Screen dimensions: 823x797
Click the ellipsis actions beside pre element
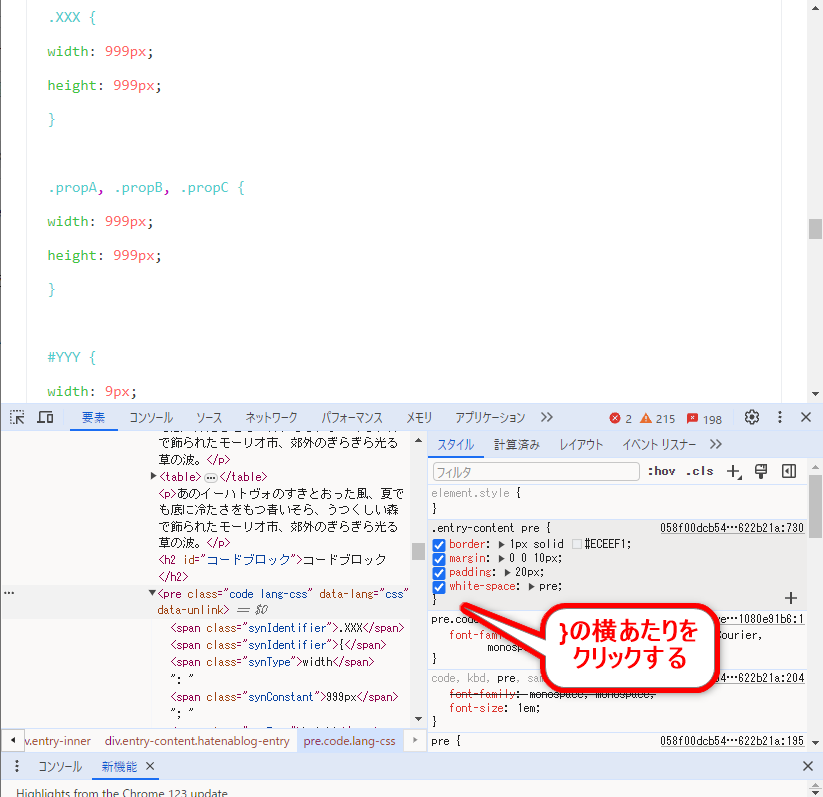tap(9, 593)
